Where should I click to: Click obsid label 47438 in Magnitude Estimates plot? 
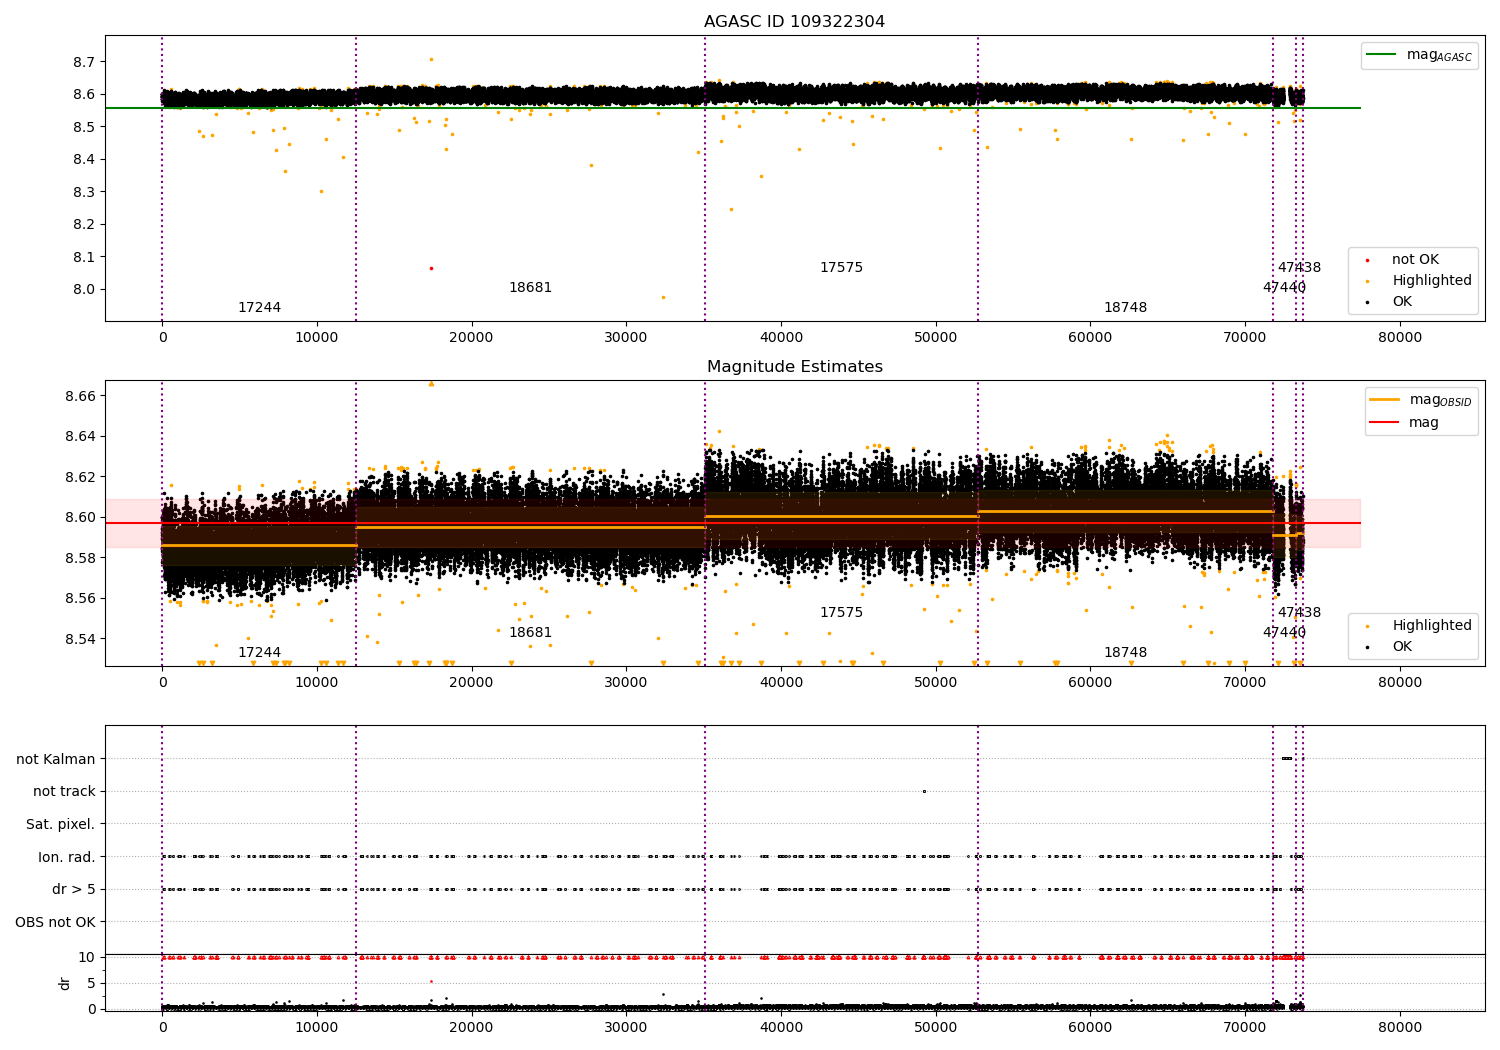click(1299, 613)
